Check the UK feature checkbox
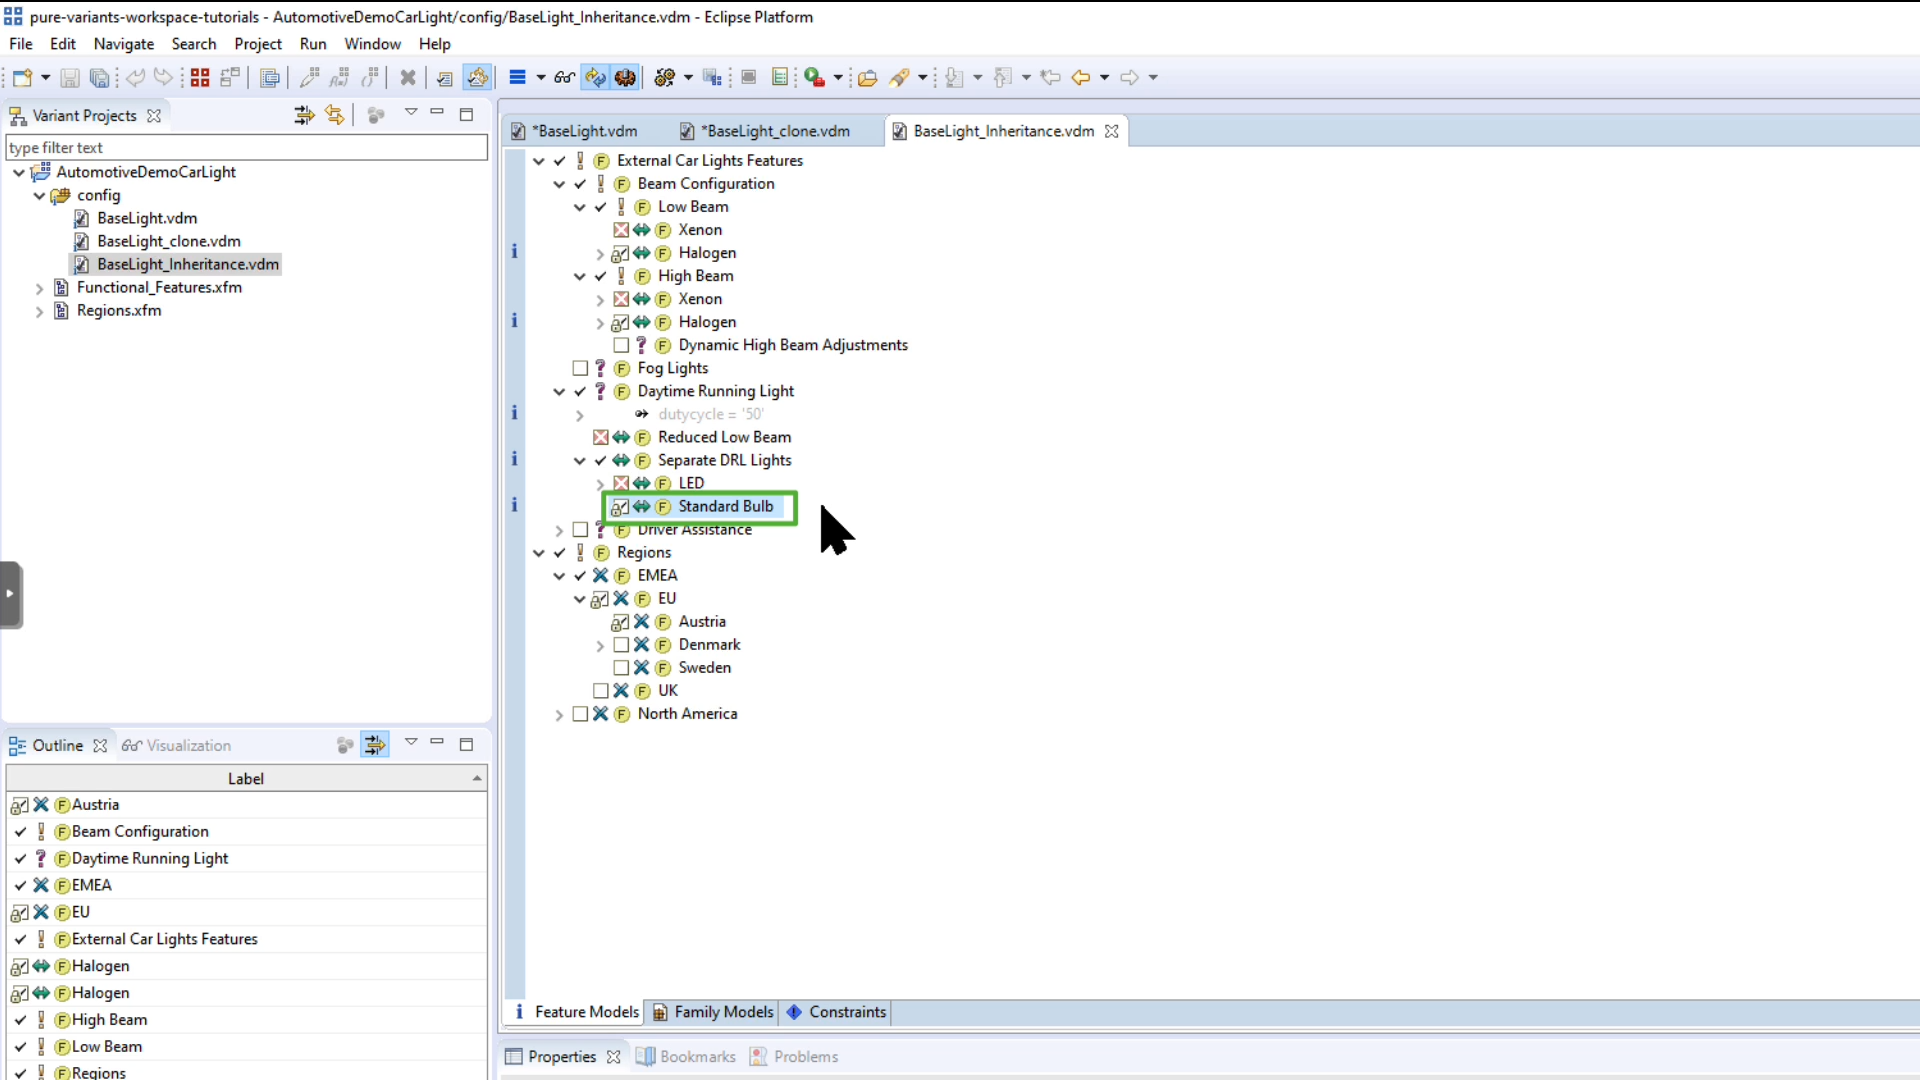This screenshot has width=1920, height=1080. 600,691
